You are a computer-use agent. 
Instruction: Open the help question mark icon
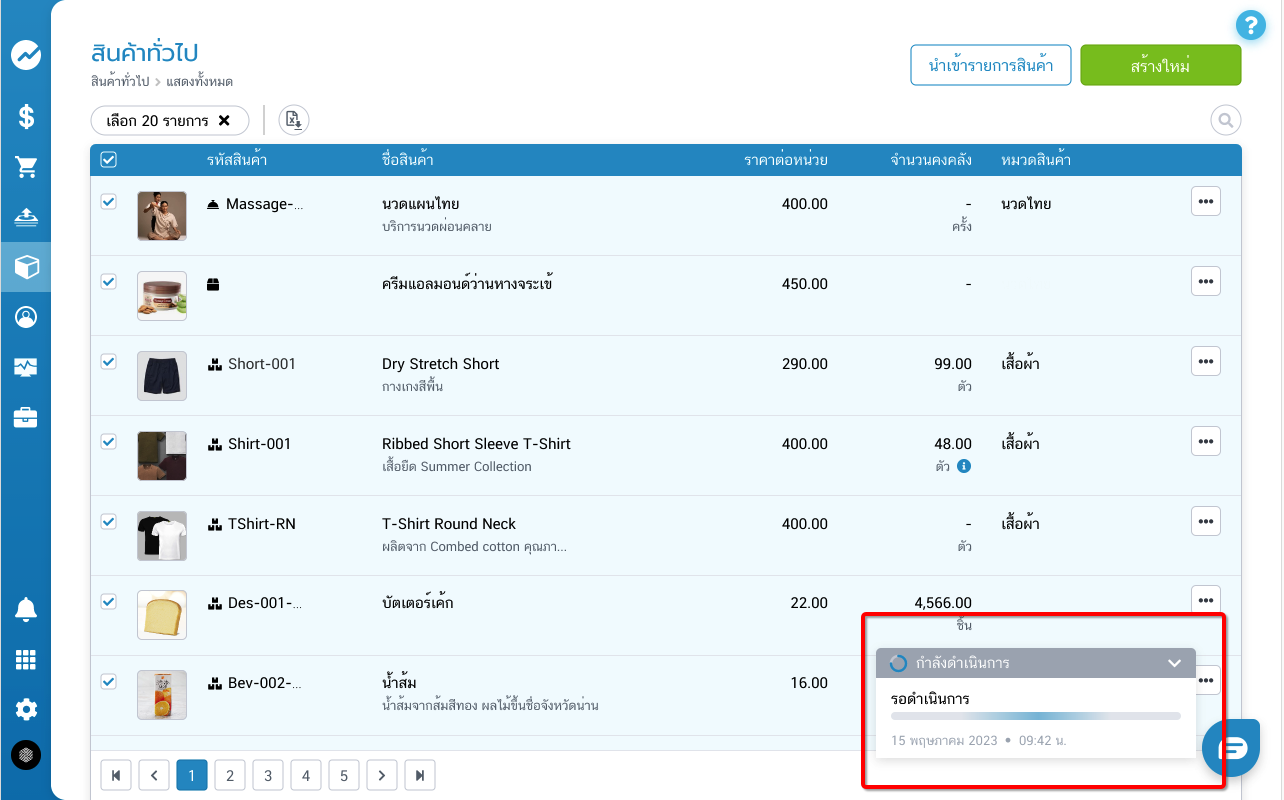coord(1250,25)
